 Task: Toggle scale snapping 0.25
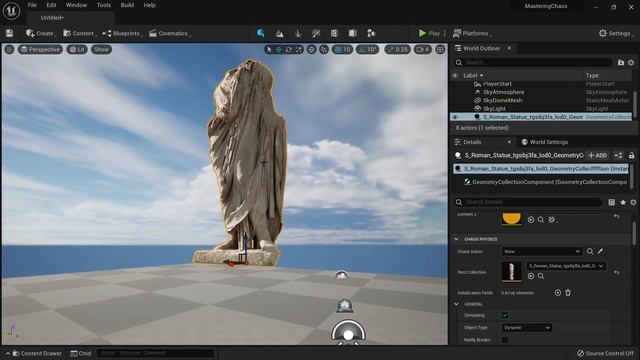398,49
